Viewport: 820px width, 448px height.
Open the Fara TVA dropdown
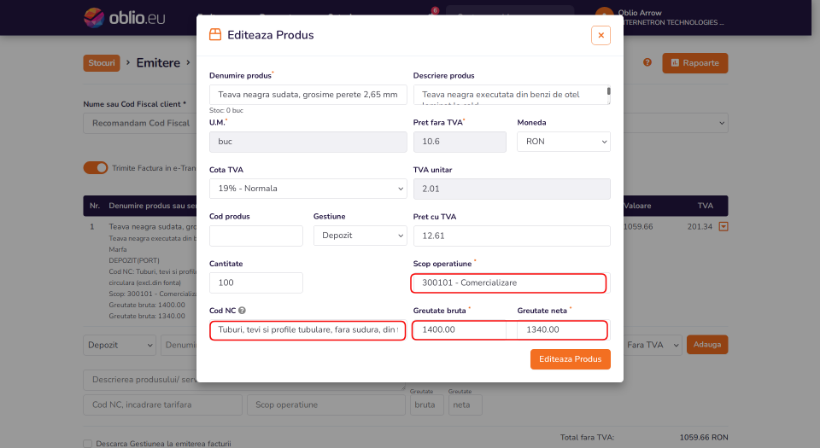point(652,345)
